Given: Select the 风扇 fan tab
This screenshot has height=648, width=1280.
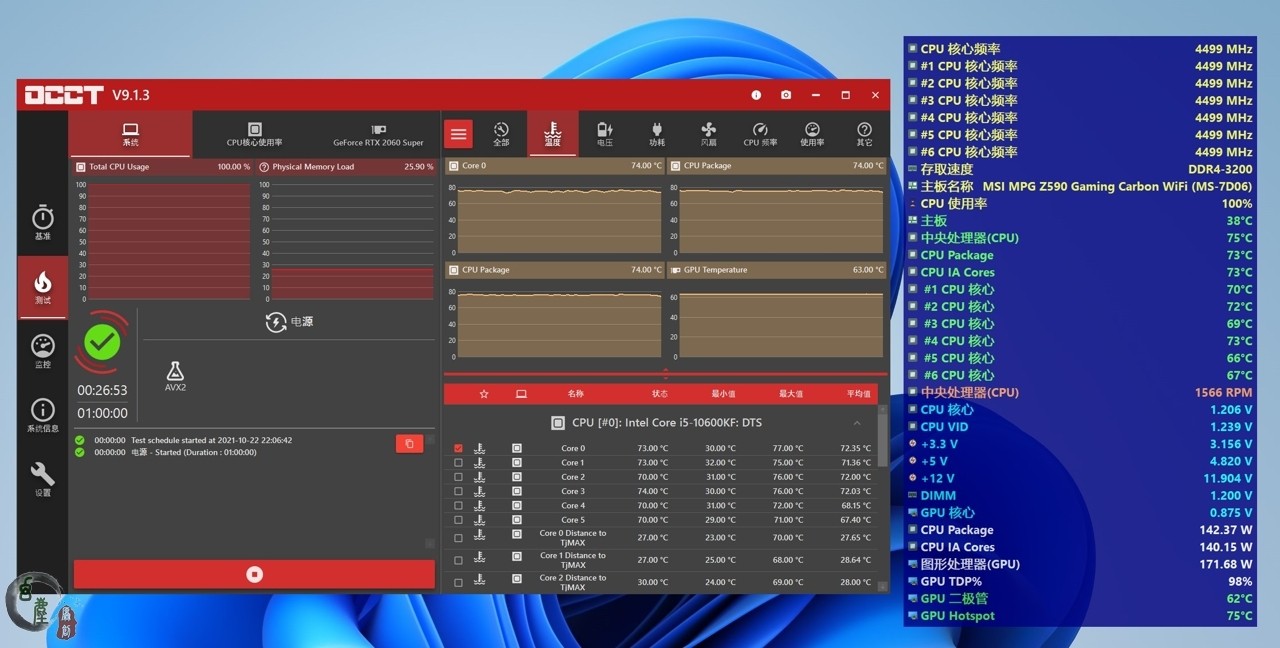Looking at the screenshot, I should [709, 134].
